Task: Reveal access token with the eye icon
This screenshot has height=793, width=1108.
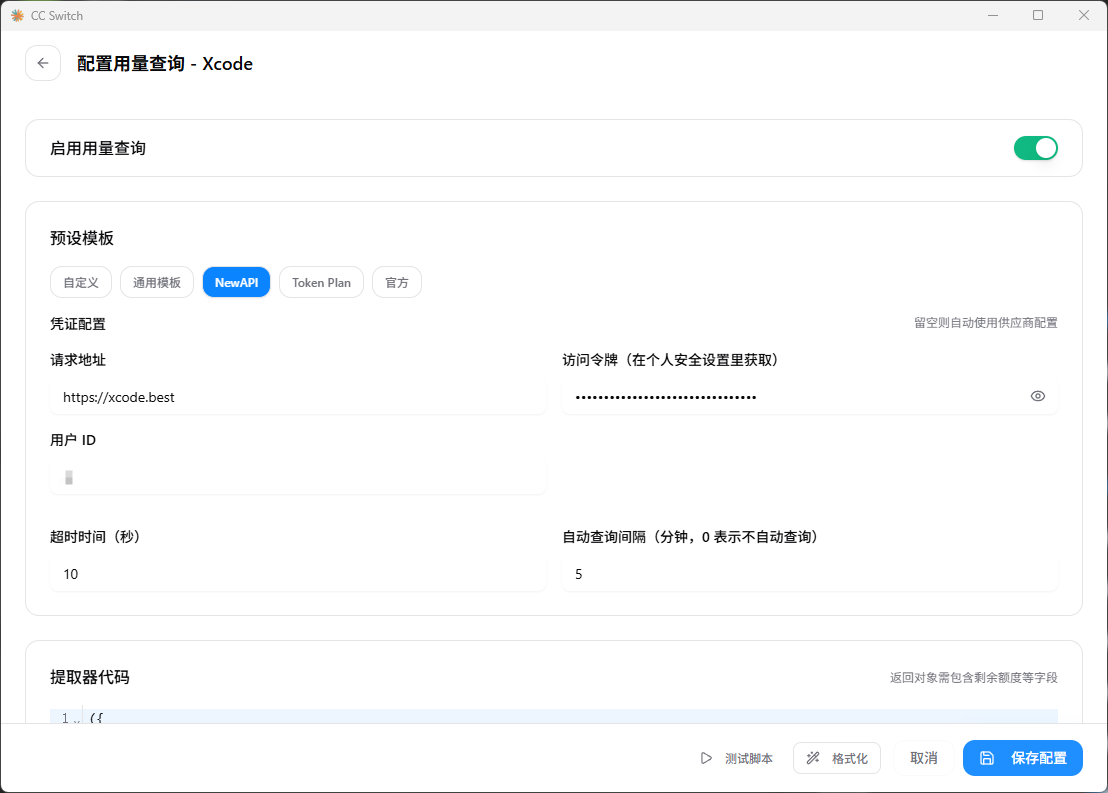Action: 1037,396
